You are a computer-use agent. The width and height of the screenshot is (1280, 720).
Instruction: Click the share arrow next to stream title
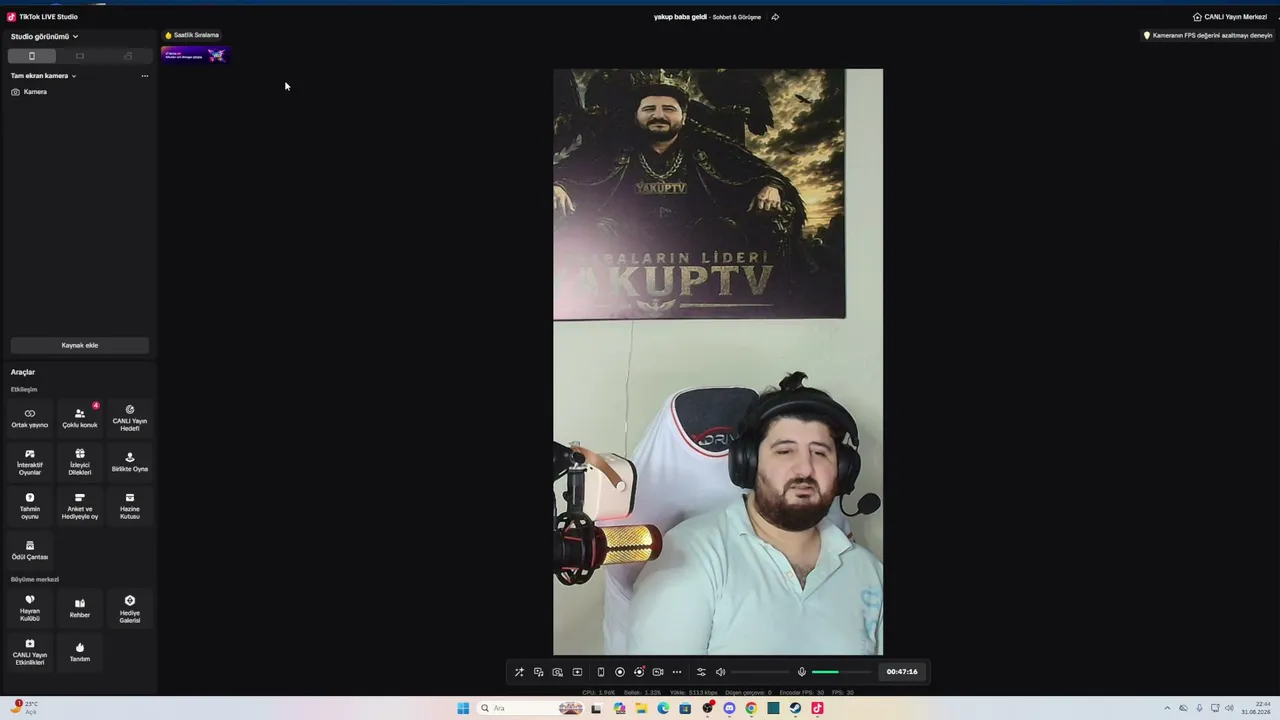(775, 17)
